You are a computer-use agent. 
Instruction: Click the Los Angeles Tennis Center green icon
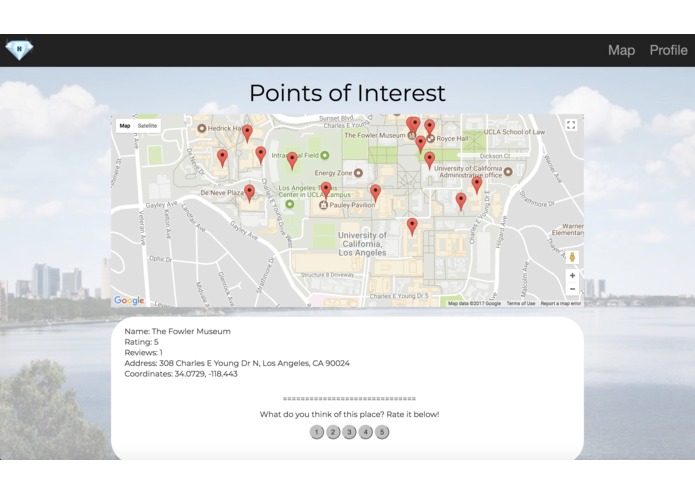click(289, 204)
